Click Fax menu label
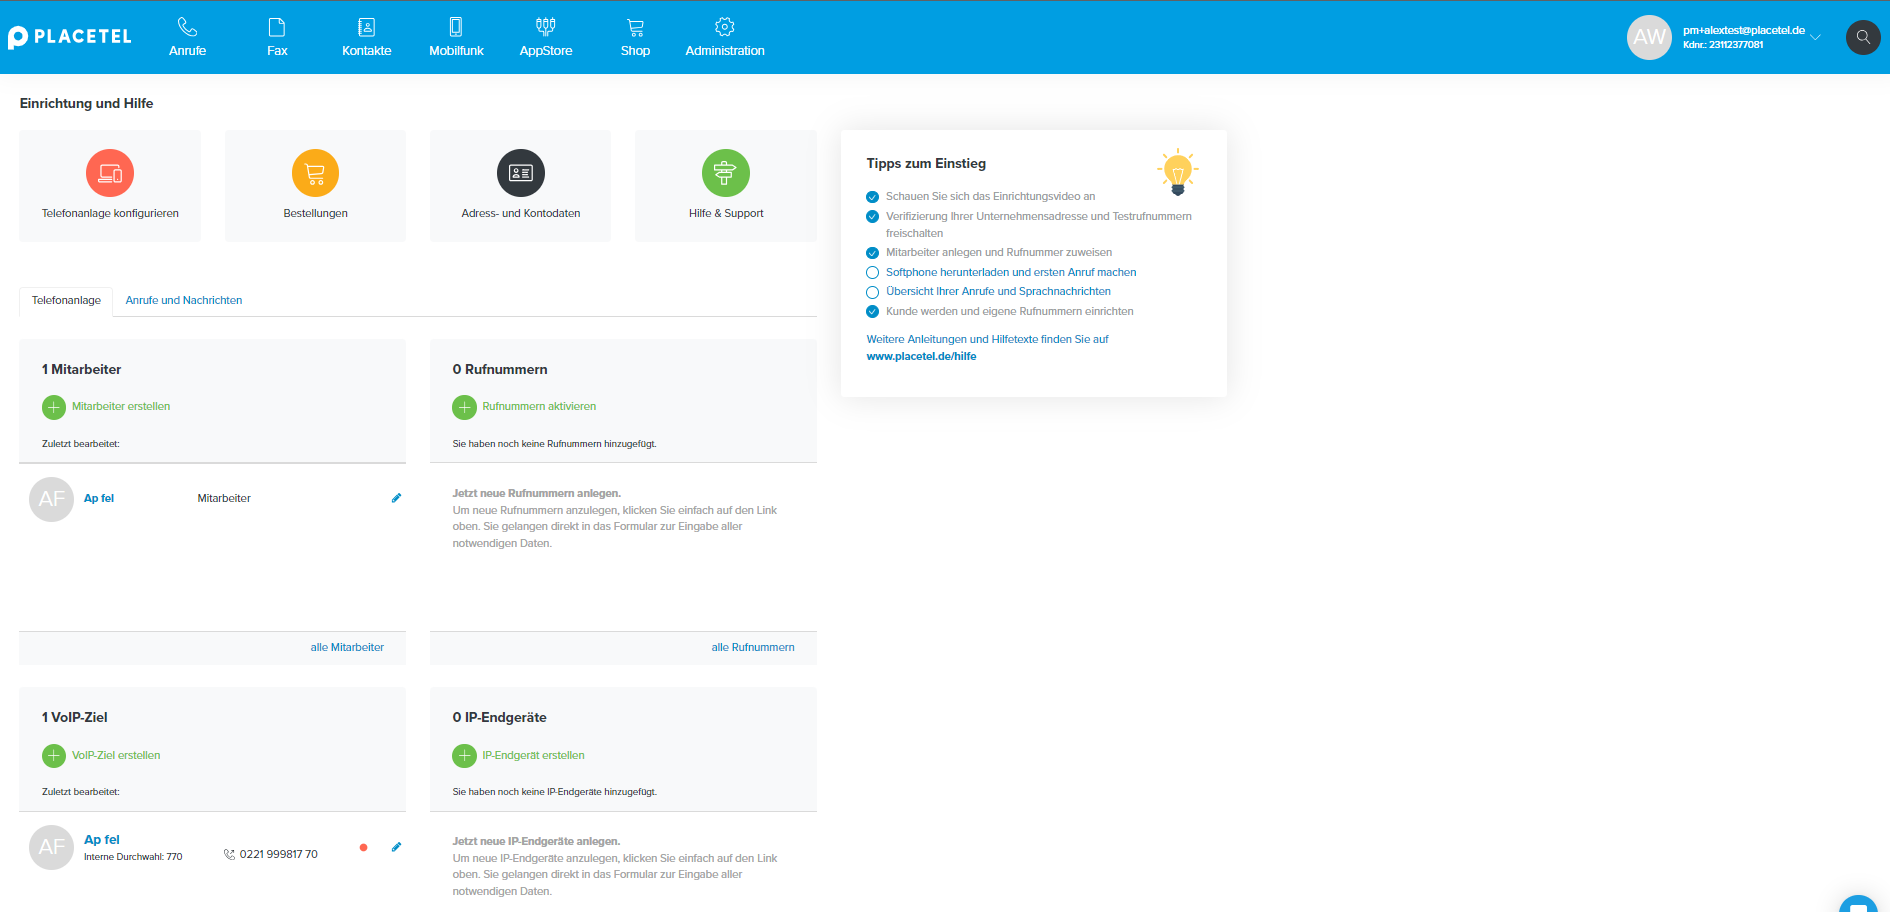1890x912 pixels. coord(277,51)
